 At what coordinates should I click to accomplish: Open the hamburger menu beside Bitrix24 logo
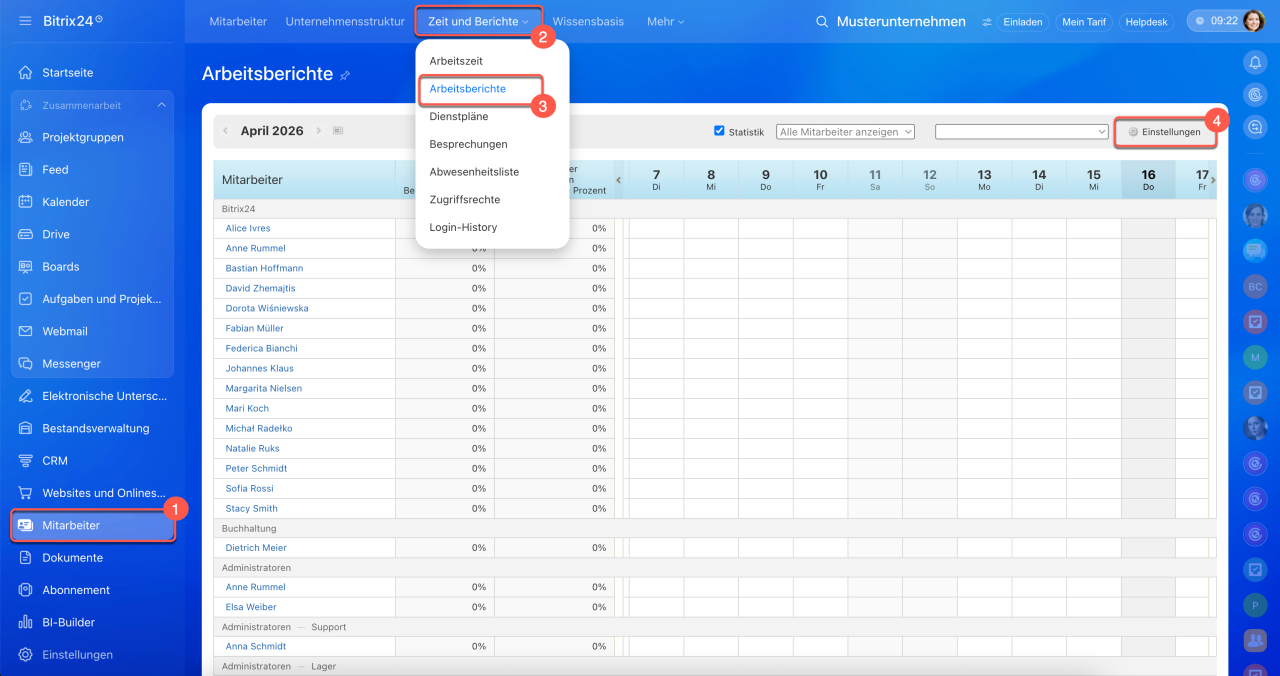point(25,21)
